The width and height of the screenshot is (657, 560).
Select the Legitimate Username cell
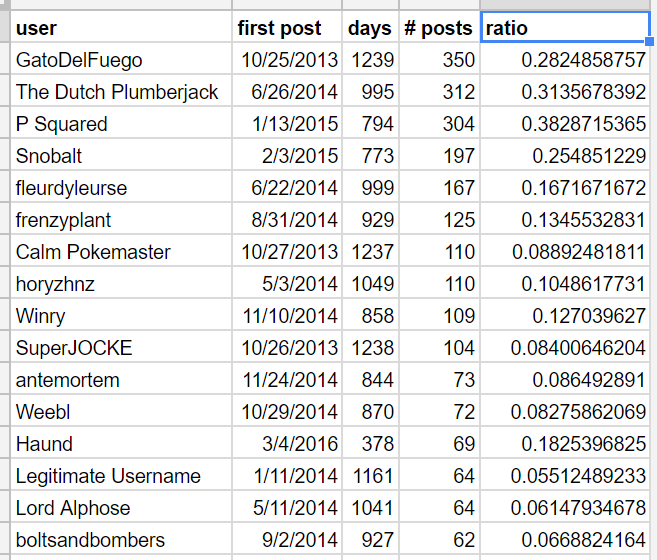[120, 476]
